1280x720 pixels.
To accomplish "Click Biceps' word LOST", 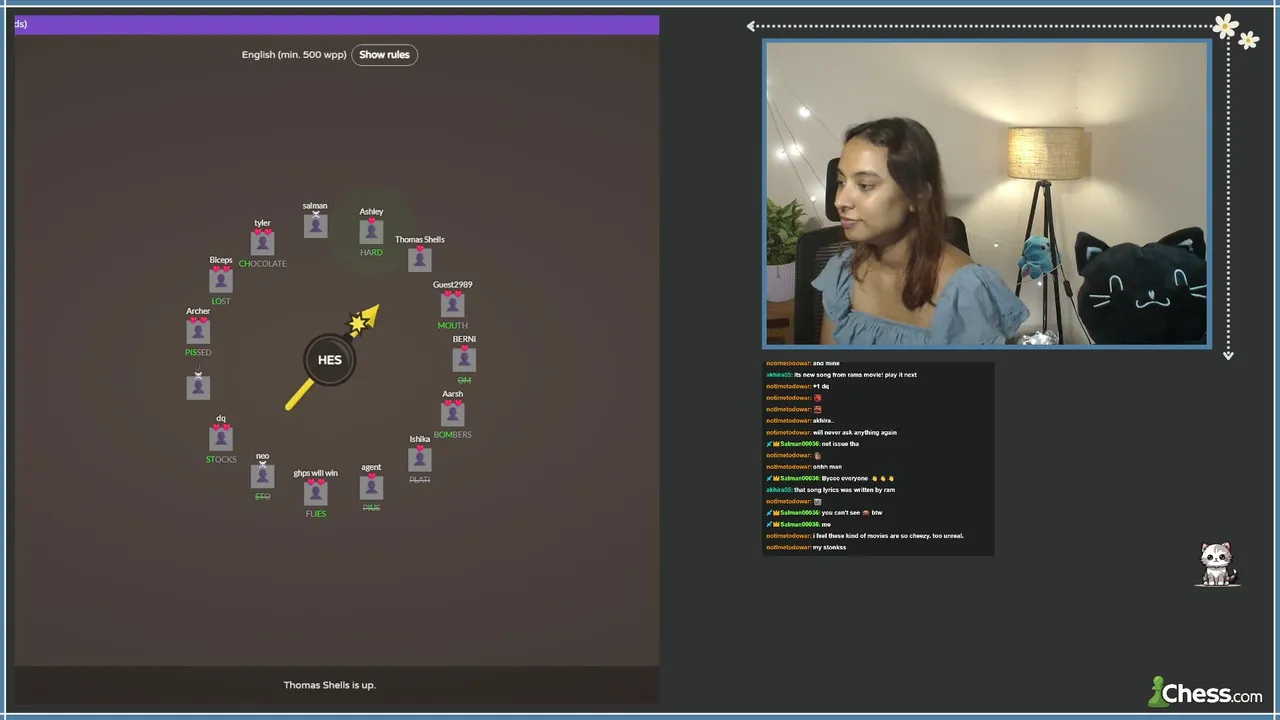I will pos(221,301).
